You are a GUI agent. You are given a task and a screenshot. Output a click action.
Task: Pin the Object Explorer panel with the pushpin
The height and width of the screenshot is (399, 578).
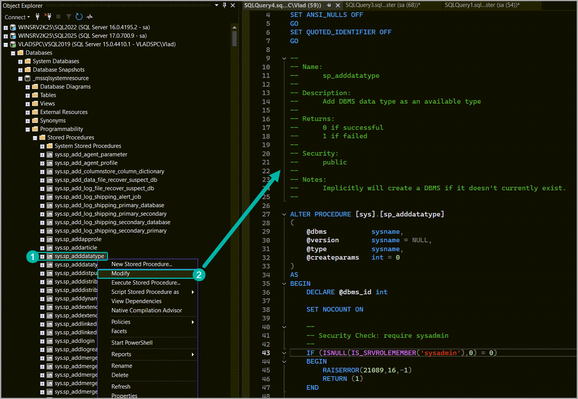[x=224, y=5]
